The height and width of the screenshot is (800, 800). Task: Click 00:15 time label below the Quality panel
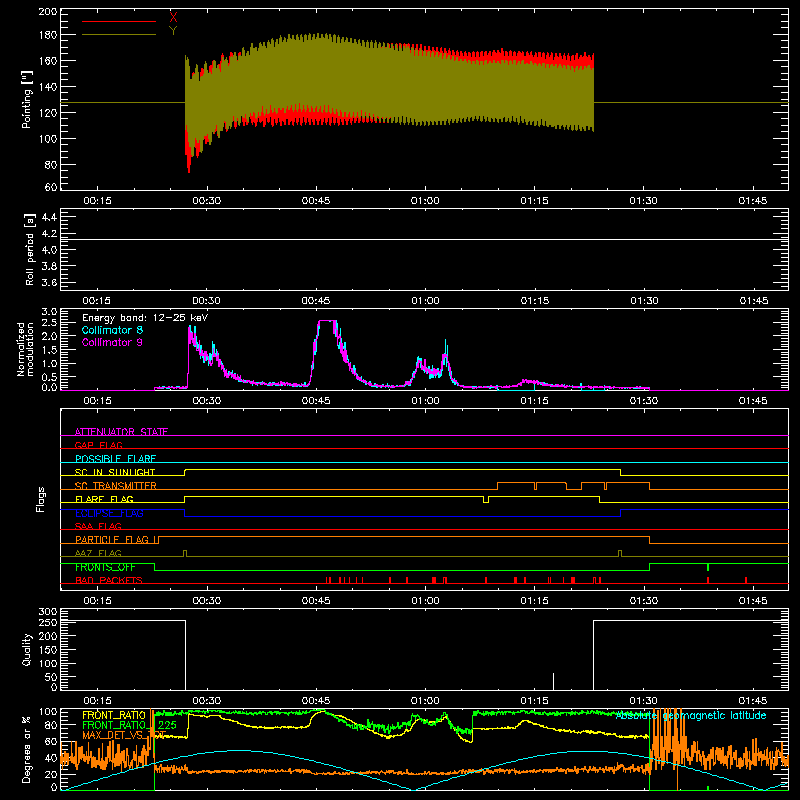tap(97, 701)
